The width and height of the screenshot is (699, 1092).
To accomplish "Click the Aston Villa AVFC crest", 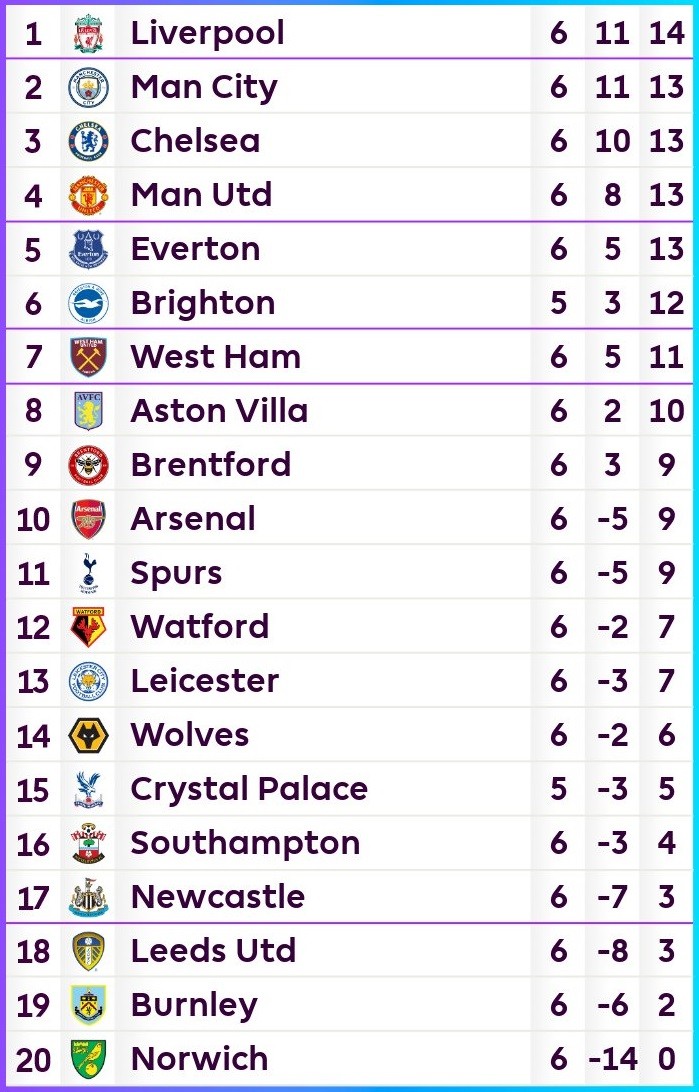I will (x=88, y=411).
